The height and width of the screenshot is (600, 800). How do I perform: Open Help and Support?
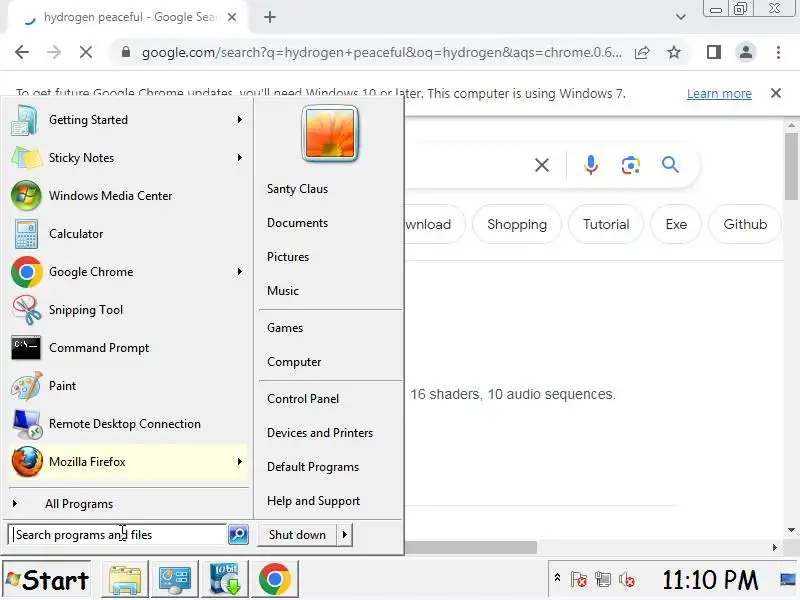click(313, 501)
